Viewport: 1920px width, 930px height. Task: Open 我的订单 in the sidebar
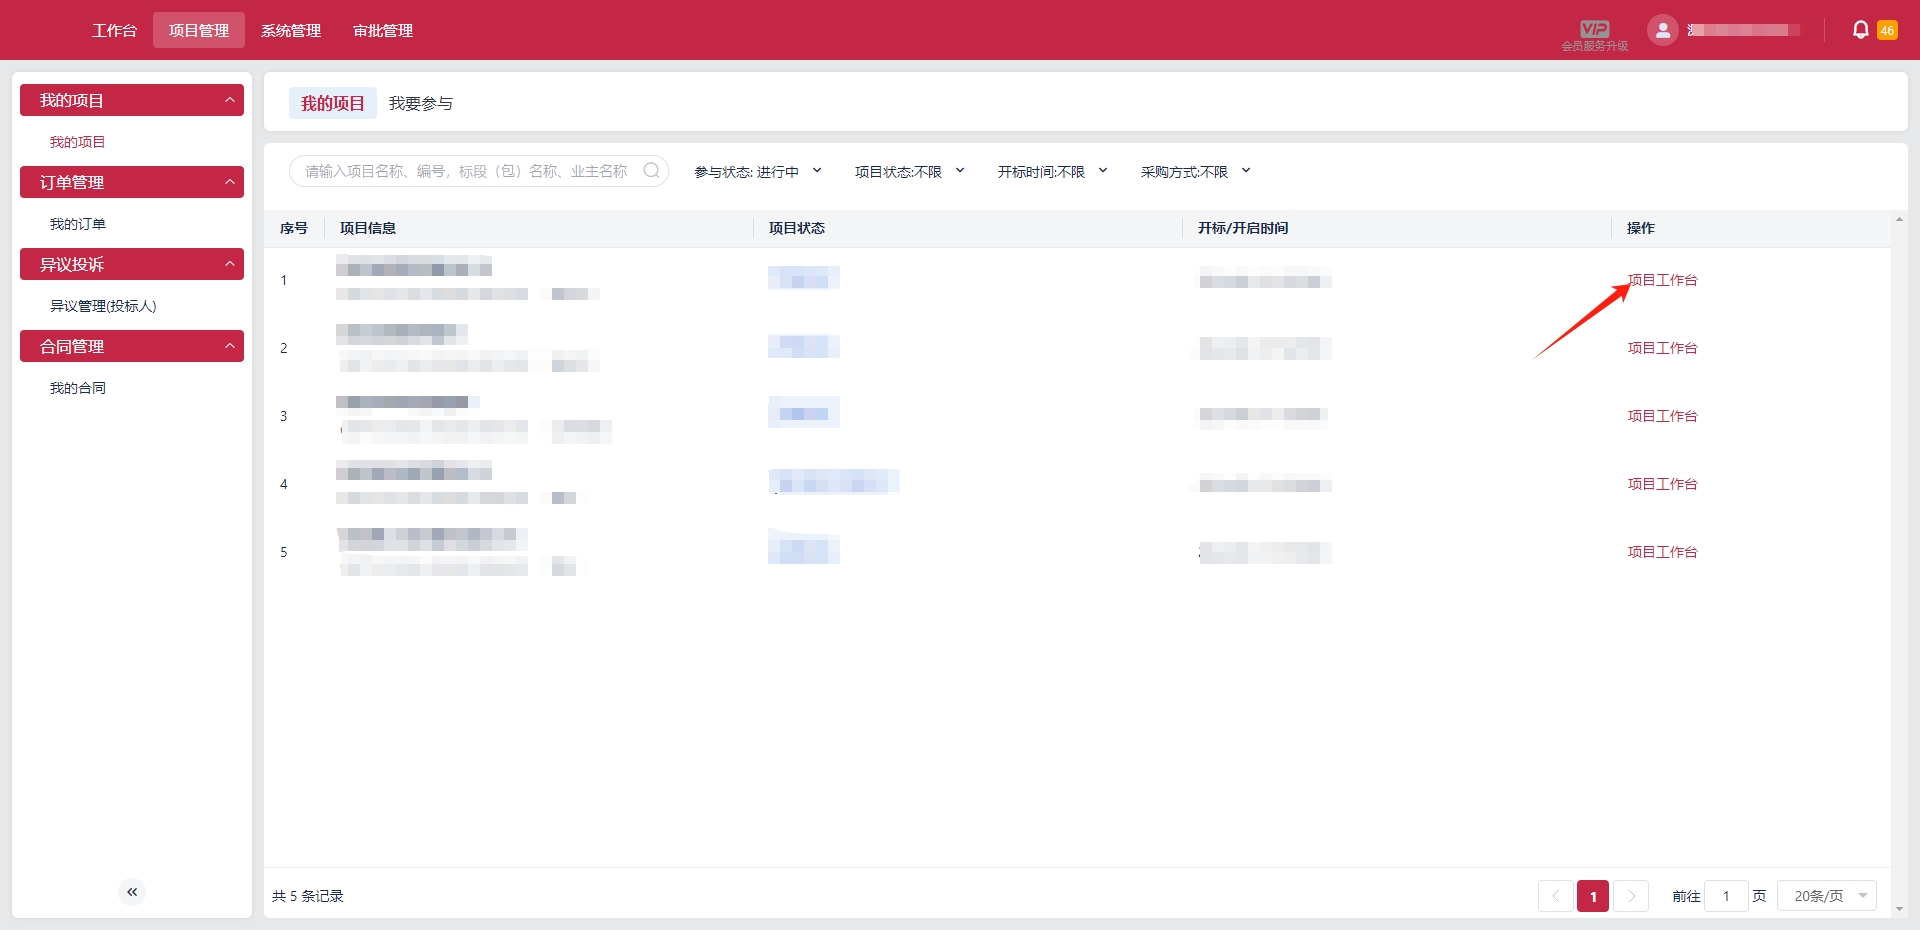[x=78, y=224]
